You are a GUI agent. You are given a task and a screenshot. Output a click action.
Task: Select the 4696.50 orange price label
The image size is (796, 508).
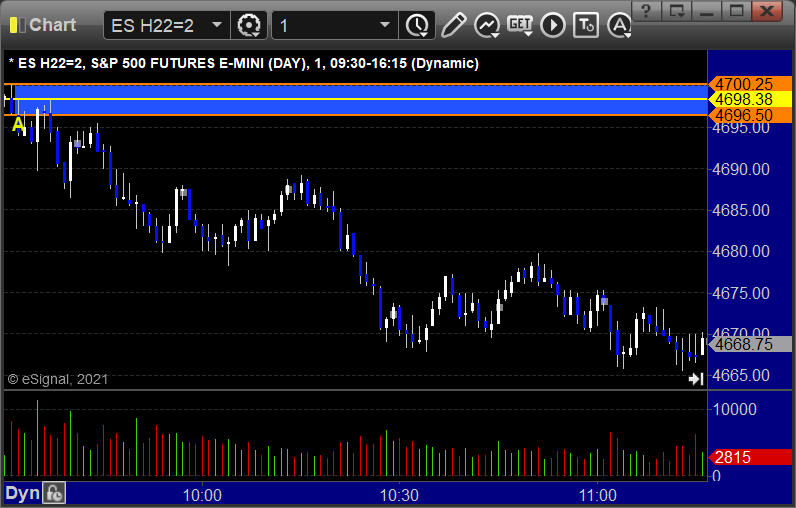(x=750, y=115)
